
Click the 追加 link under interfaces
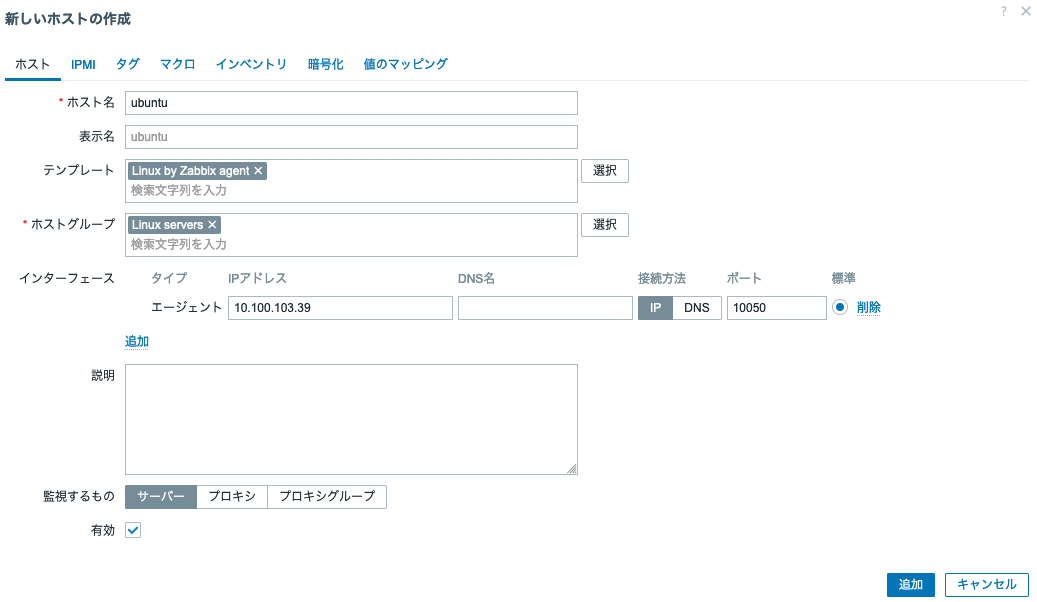click(x=137, y=342)
